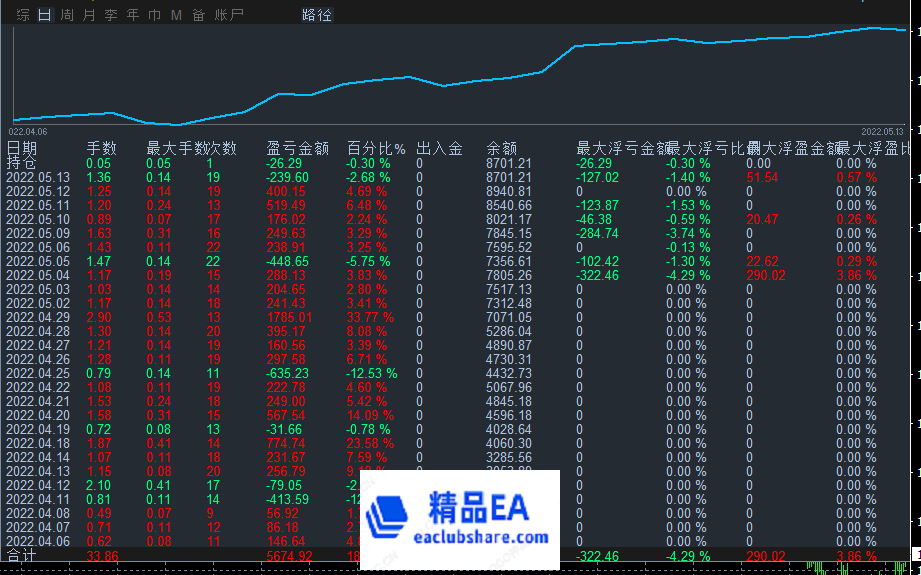Click the max lots value 0.53
The width and height of the screenshot is (921, 575).
159,318
